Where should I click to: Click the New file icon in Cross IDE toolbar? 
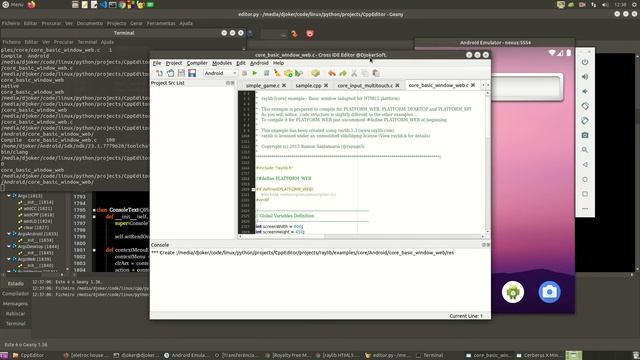(159, 73)
